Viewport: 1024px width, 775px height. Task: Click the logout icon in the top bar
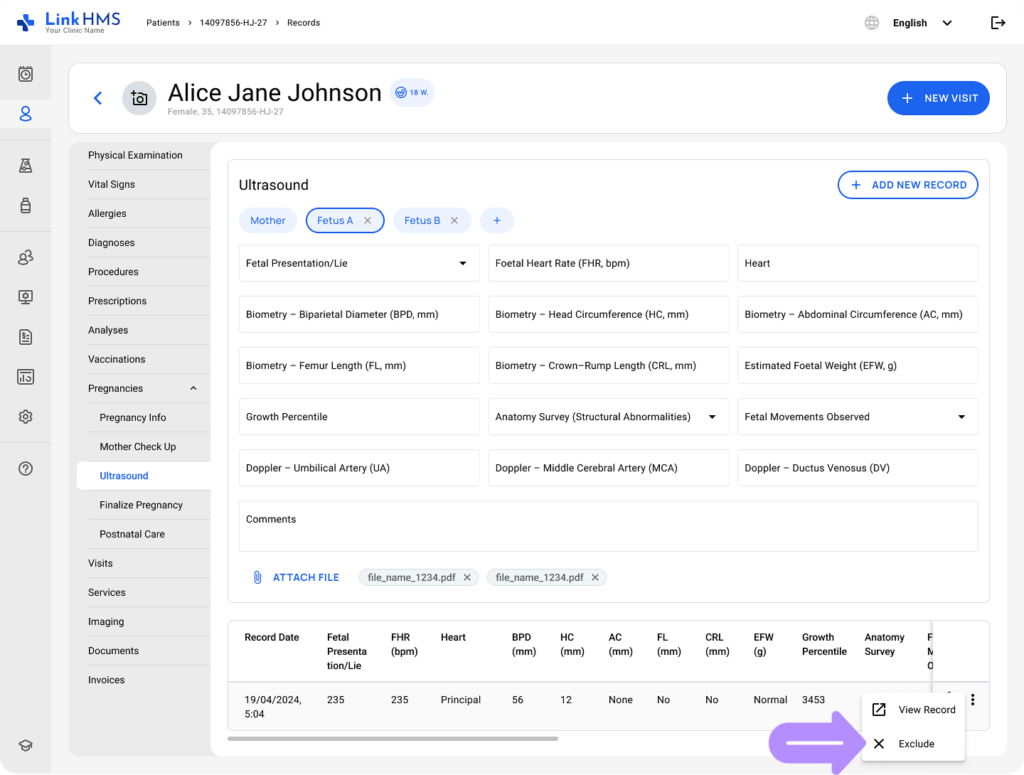tap(997, 23)
